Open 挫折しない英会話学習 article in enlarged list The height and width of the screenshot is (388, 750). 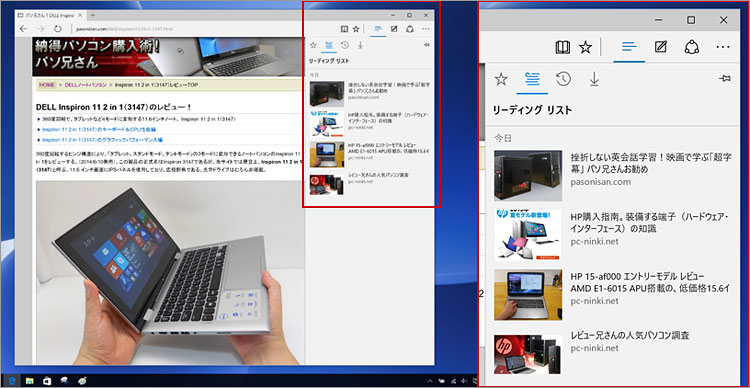point(652,163)
